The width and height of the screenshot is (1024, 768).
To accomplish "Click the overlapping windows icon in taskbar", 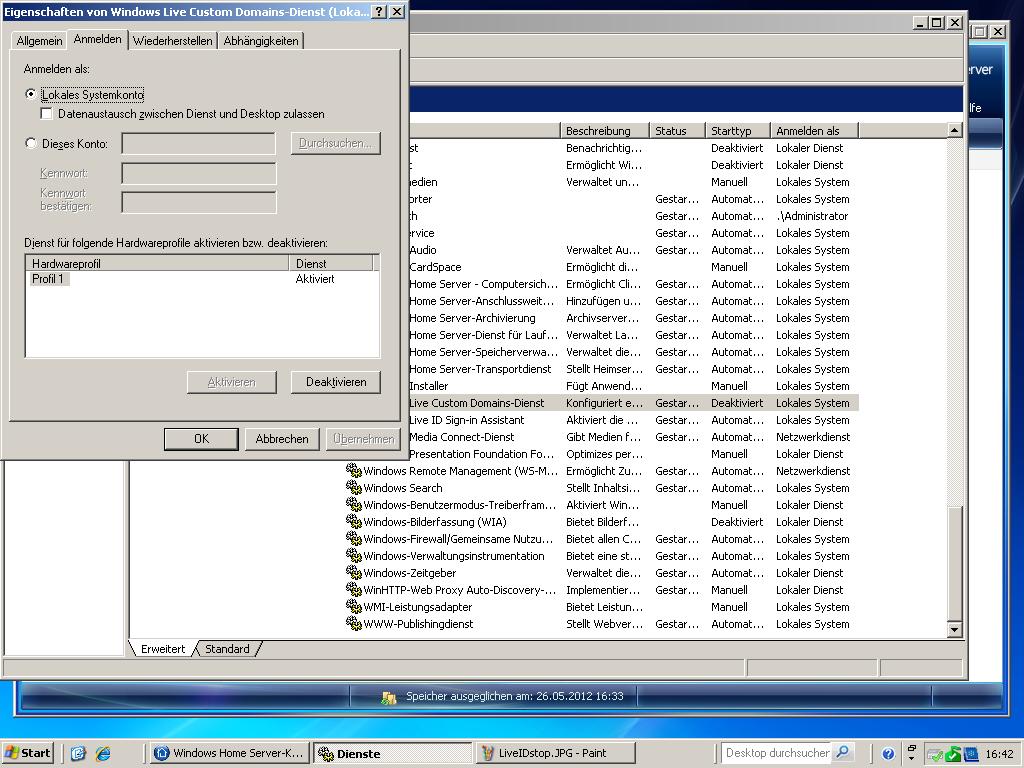I will [x=912, y=747].
